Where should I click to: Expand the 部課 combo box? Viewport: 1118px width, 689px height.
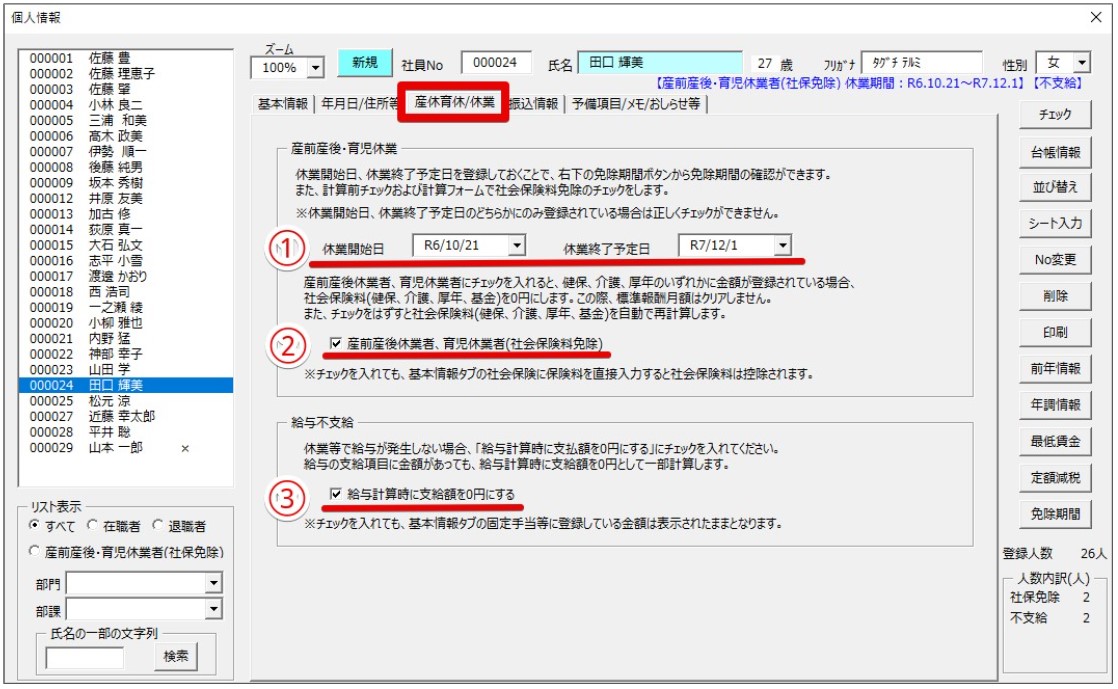click(214, 609)
